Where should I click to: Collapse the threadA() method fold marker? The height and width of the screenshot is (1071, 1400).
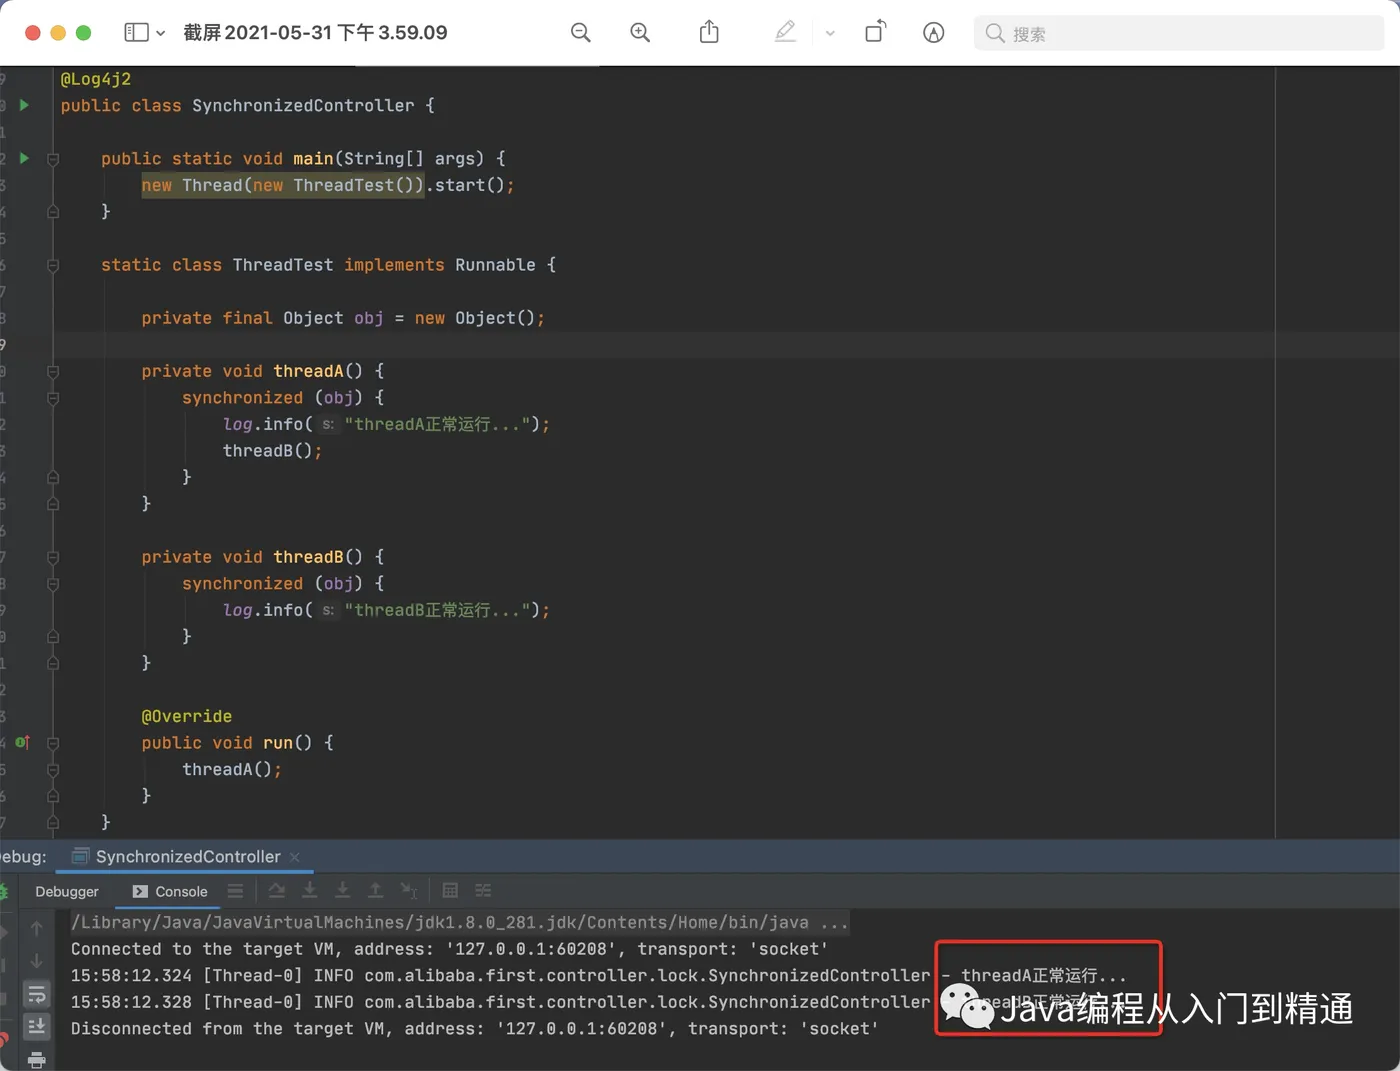pyautogui.click(x=53, y=371)
